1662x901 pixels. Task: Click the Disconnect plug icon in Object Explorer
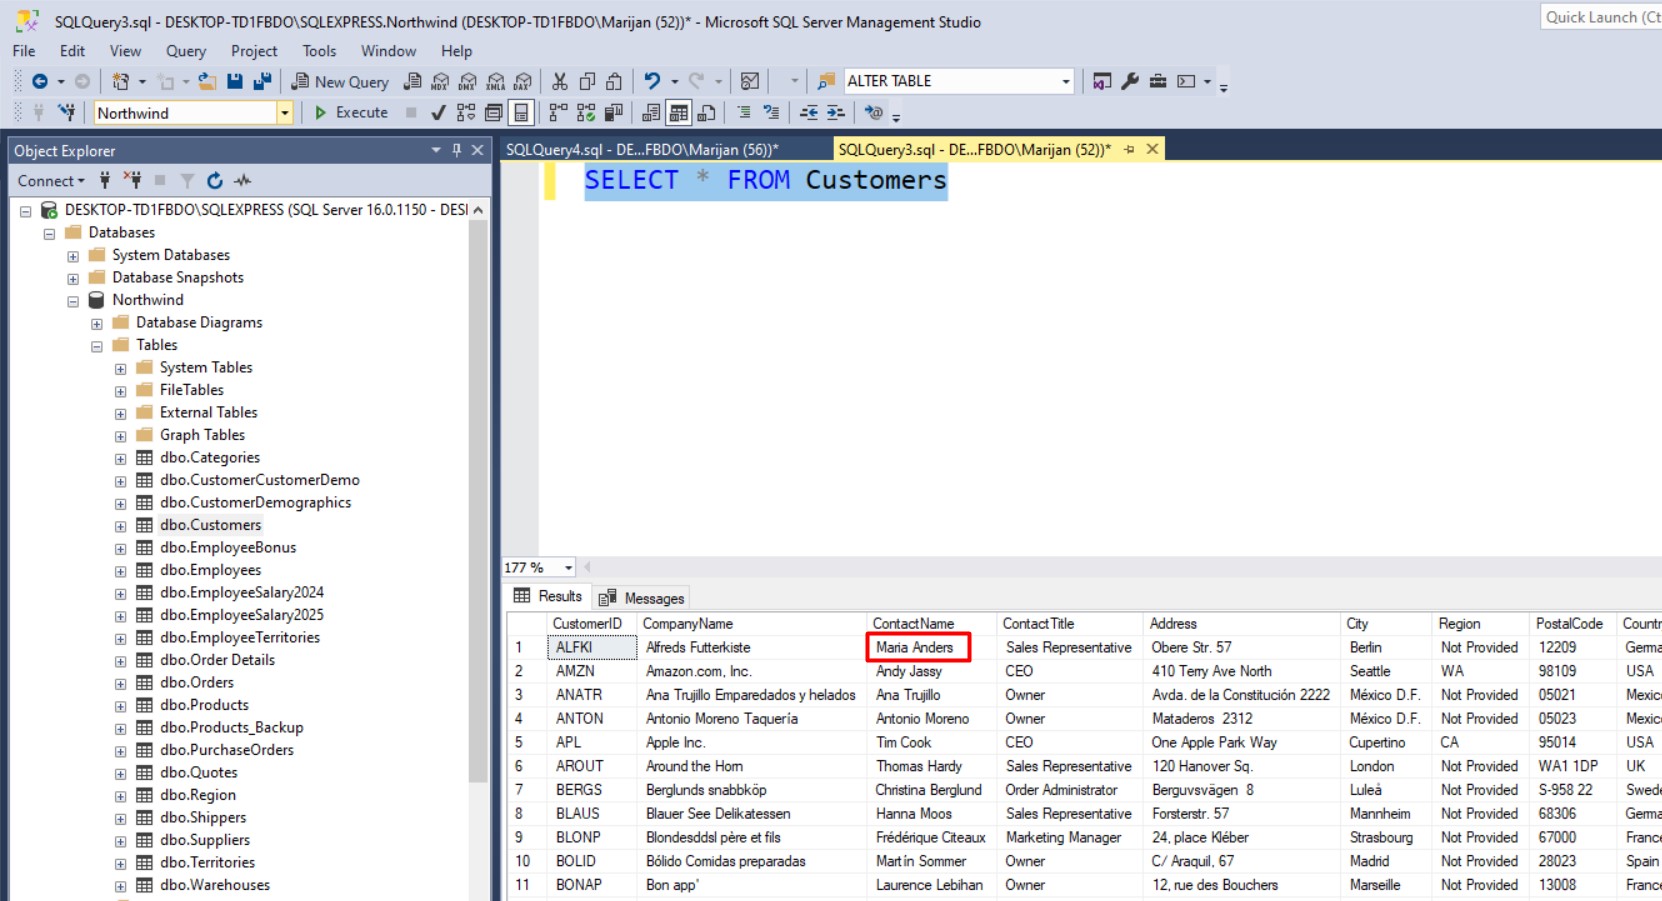132,181
